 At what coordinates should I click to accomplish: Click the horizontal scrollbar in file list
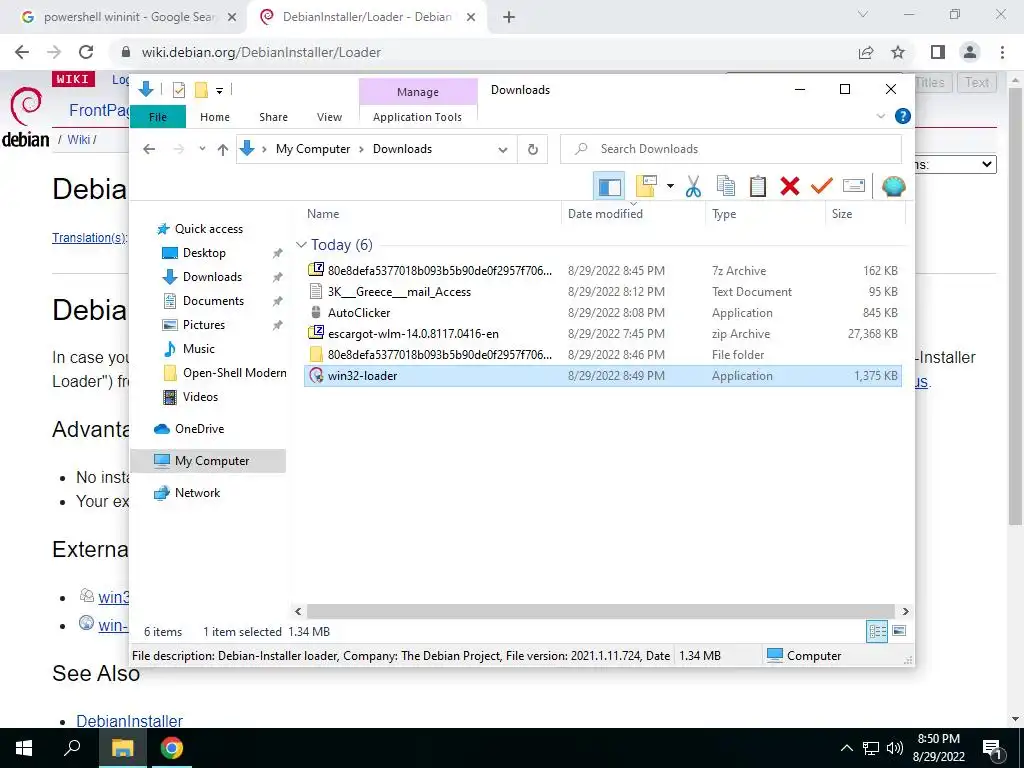pyautogui.click(x=600, y=612)
